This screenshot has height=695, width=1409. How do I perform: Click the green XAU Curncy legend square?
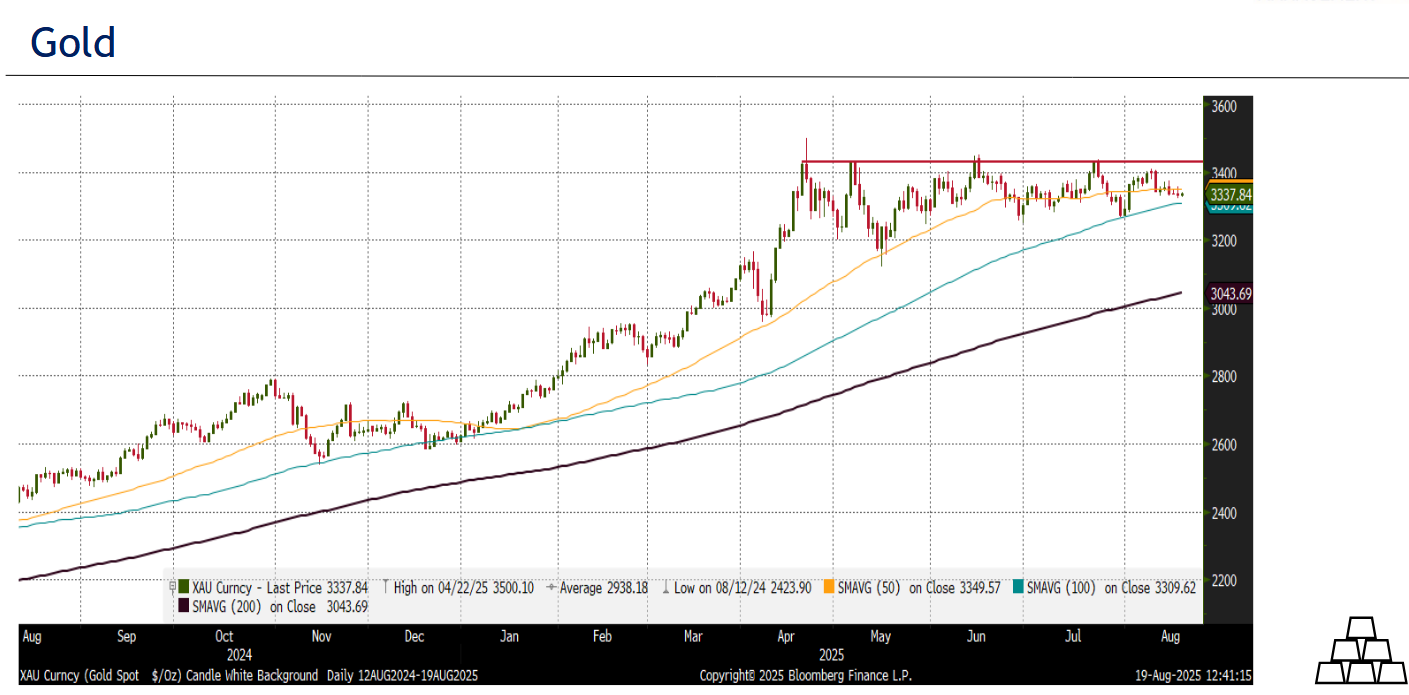(184, 588)
